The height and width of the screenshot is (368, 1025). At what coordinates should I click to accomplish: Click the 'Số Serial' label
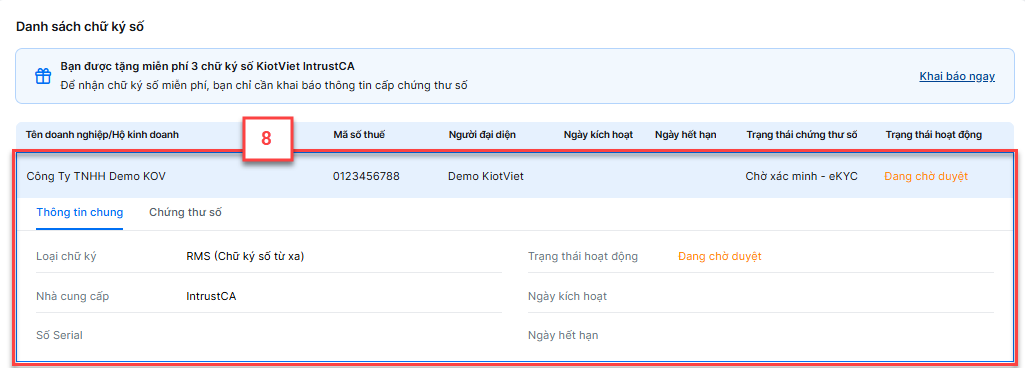[59, 335]
